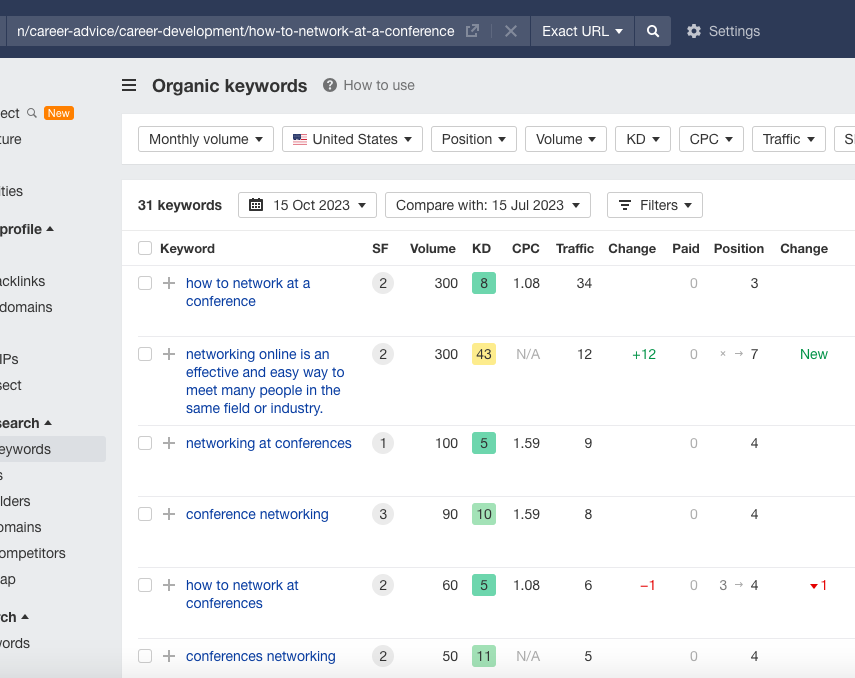
Task: Open the Exact URL mode dropdown
Action: [x=582, y=31]
